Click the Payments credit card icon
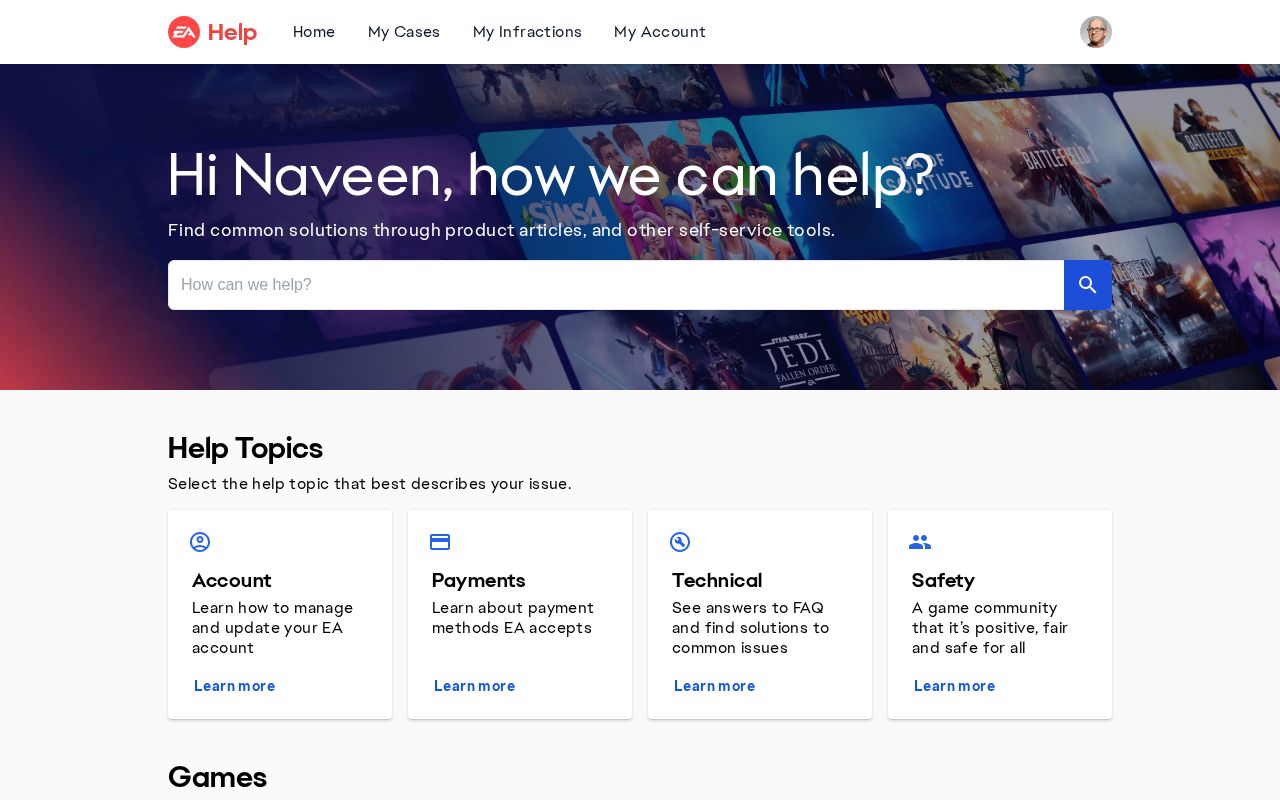The image size is (1280, 800). (x=440, y=542)
